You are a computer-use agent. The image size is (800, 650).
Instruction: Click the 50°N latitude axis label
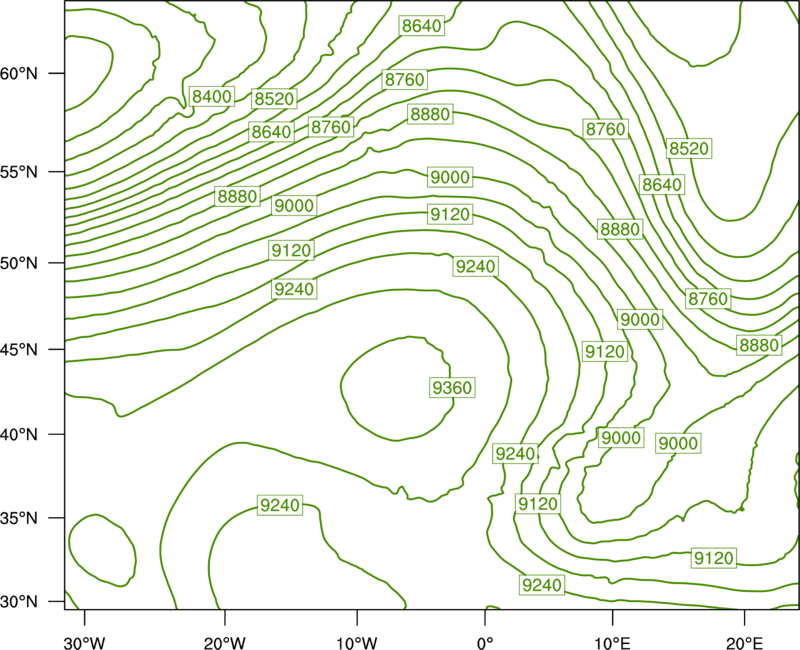[x=19, y=263]
